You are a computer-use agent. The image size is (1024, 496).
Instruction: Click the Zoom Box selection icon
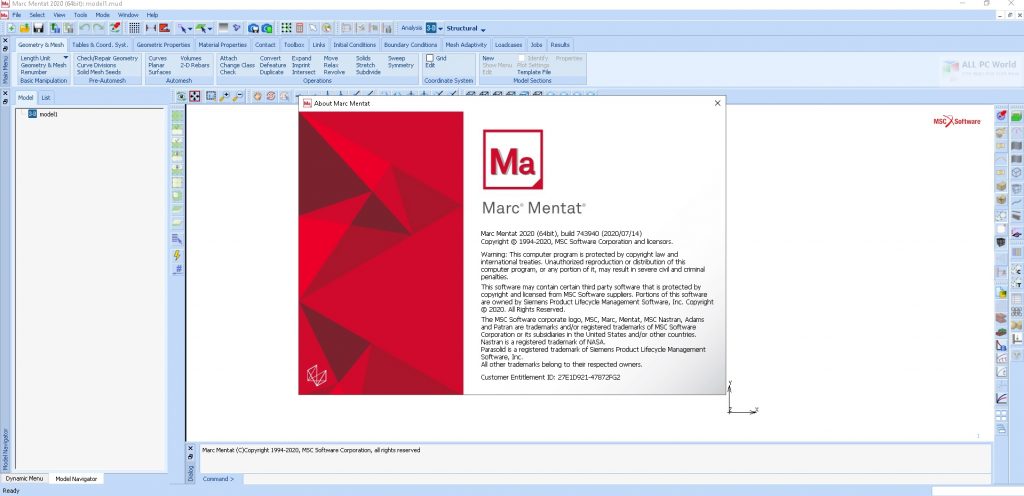tap(211, 96)
